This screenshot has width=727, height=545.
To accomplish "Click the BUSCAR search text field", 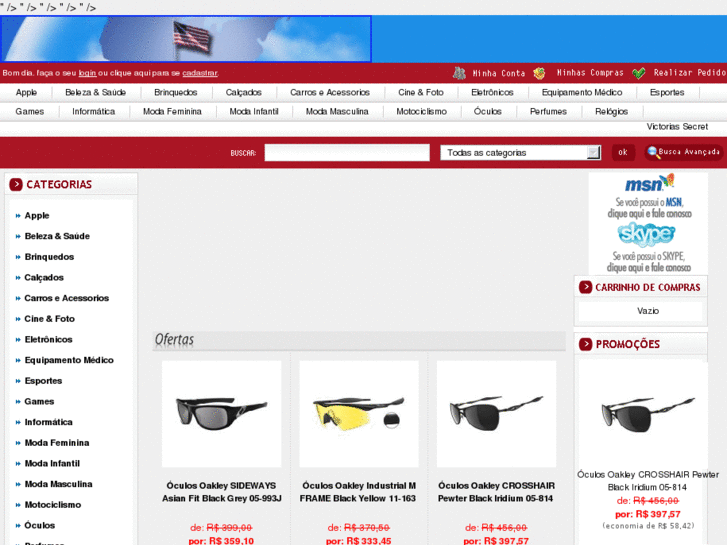I will [347, 153].
